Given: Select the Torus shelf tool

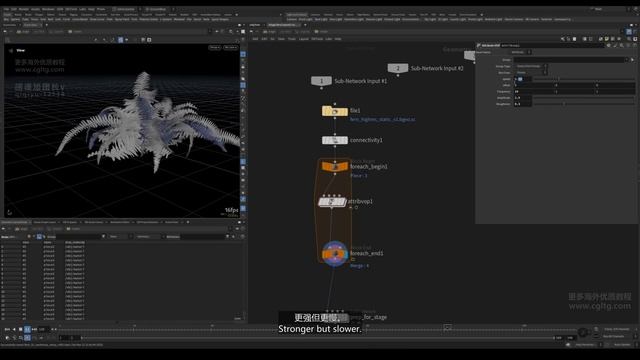Looking at the screenshot, I should 34,19.
